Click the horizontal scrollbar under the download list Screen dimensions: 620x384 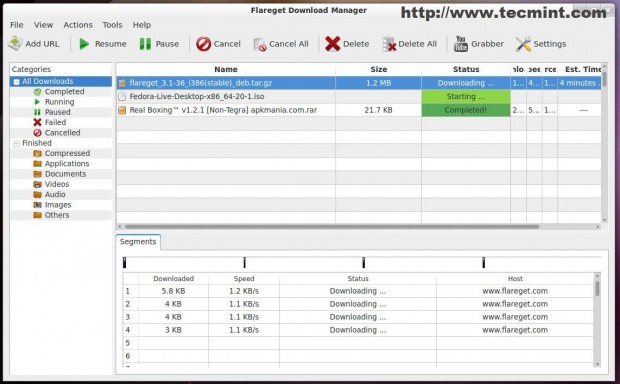point(332,227)
